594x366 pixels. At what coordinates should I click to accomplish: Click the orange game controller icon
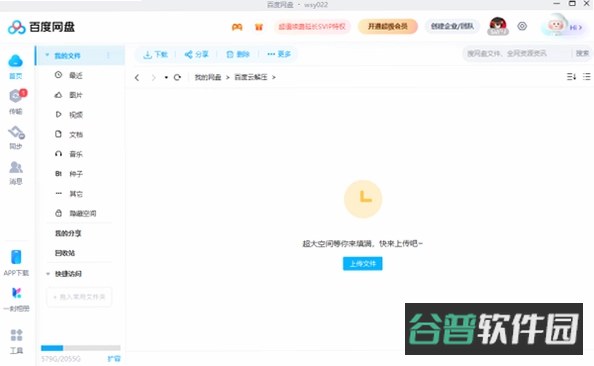(x=237, y=27)
